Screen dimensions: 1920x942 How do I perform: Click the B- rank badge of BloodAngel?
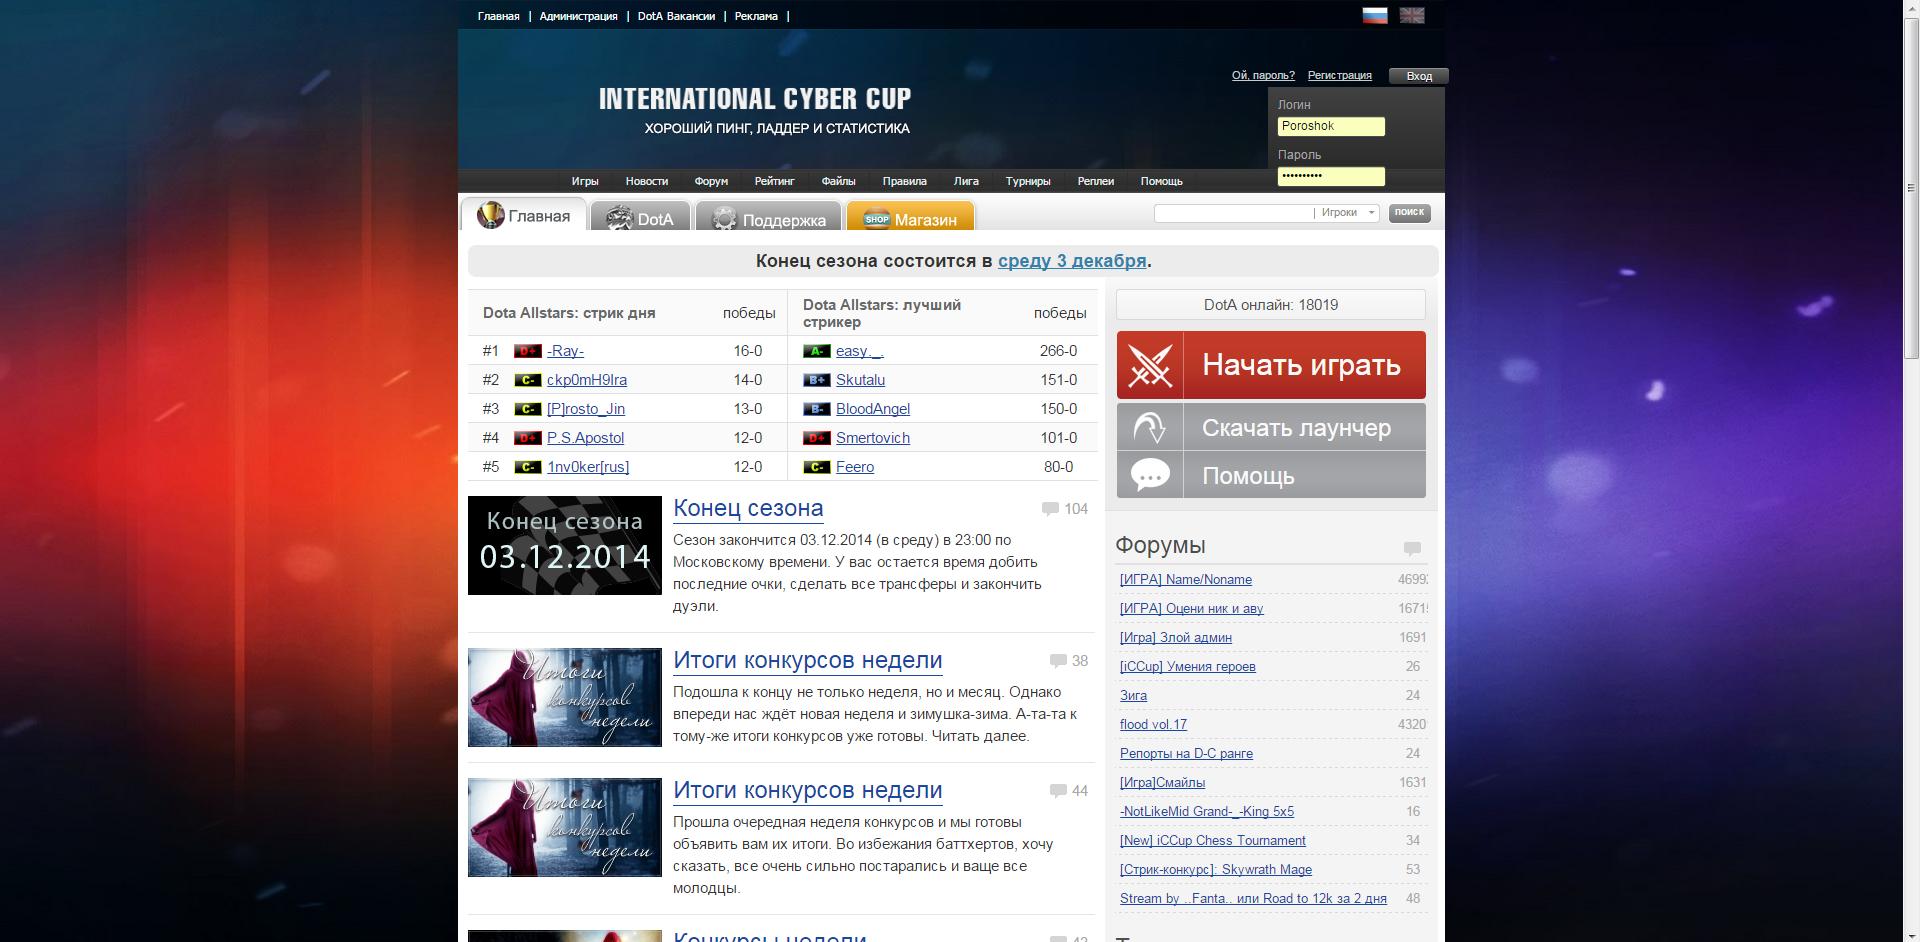816,409
